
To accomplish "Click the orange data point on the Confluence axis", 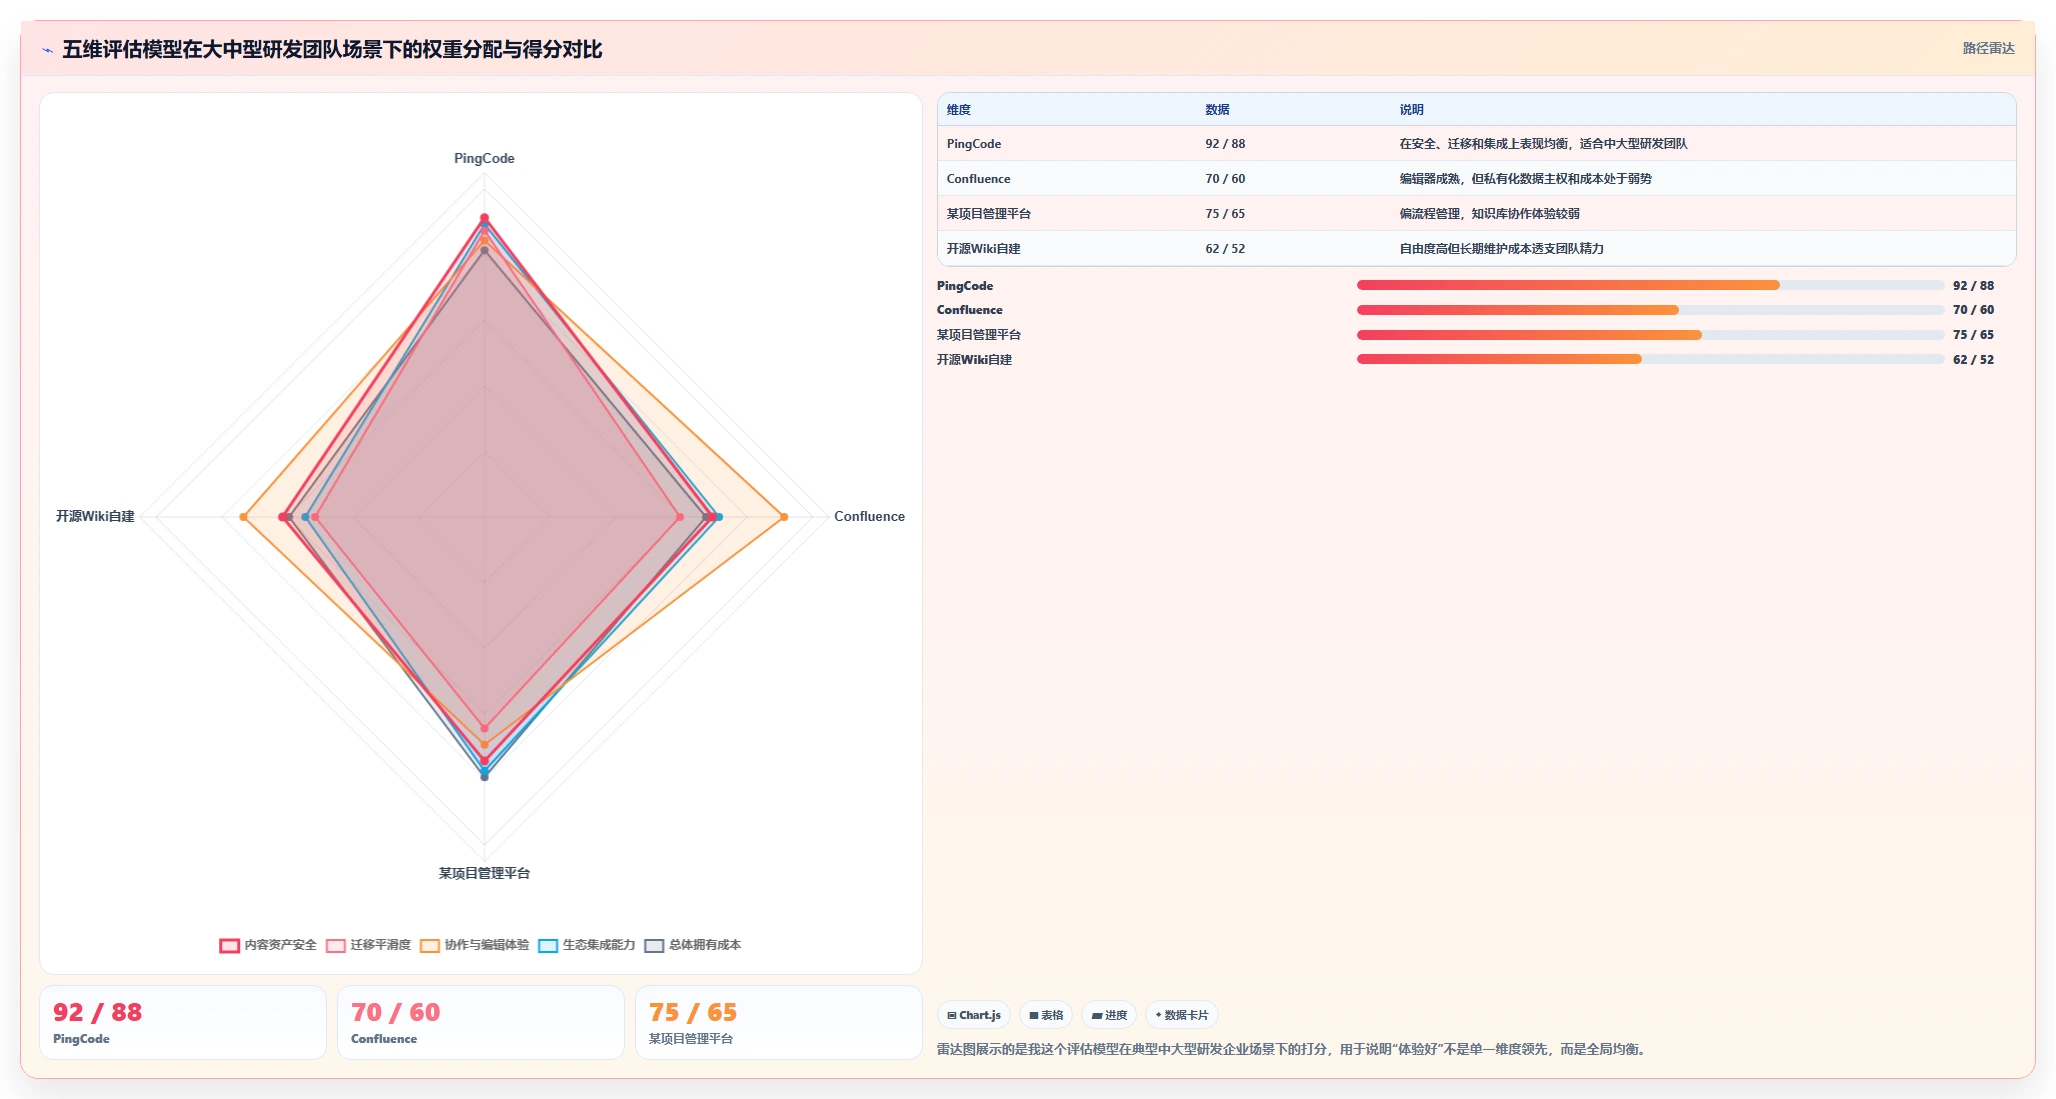I will click(x=784, y=517).
